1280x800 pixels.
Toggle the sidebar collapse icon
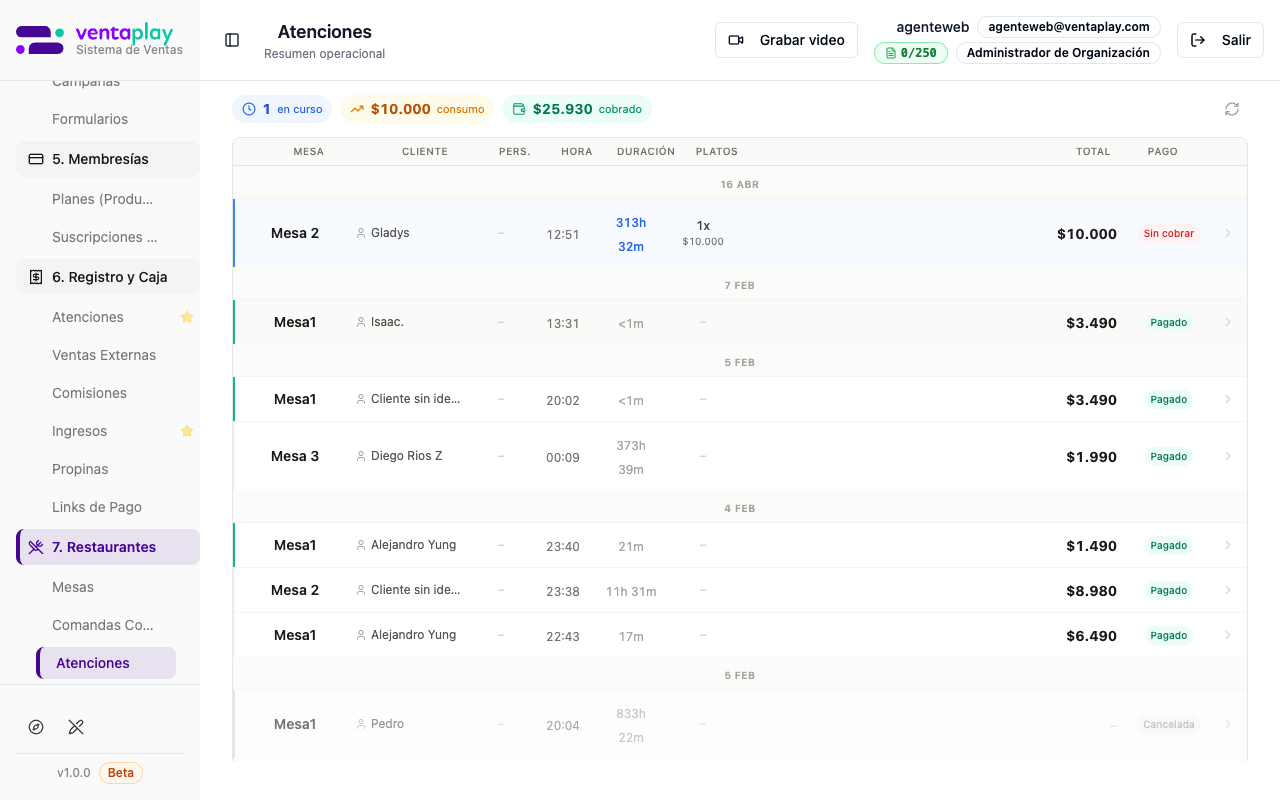(232, 40)
